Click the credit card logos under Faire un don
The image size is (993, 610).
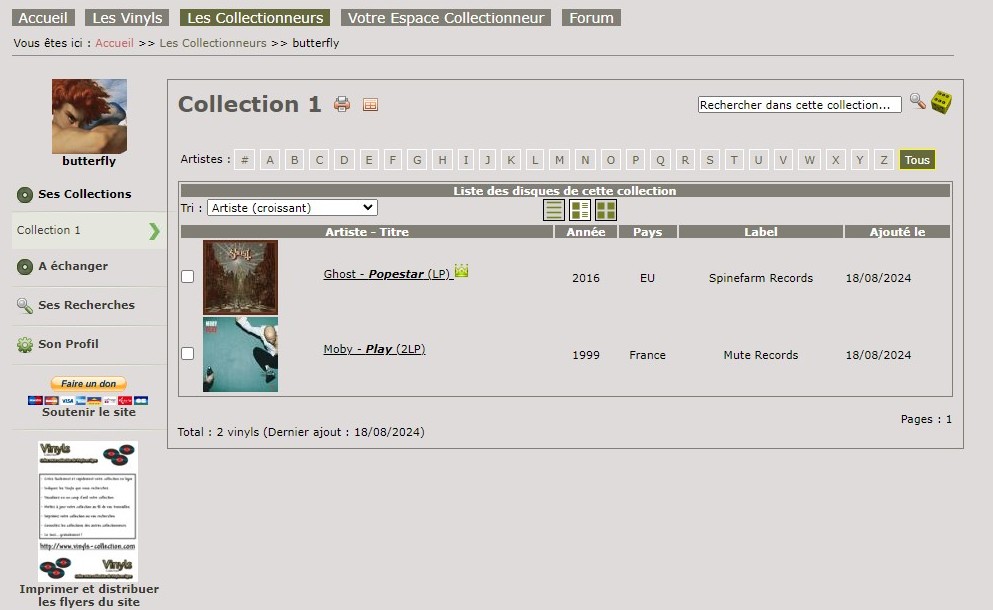pyautogui.click(x=88, y=400)
